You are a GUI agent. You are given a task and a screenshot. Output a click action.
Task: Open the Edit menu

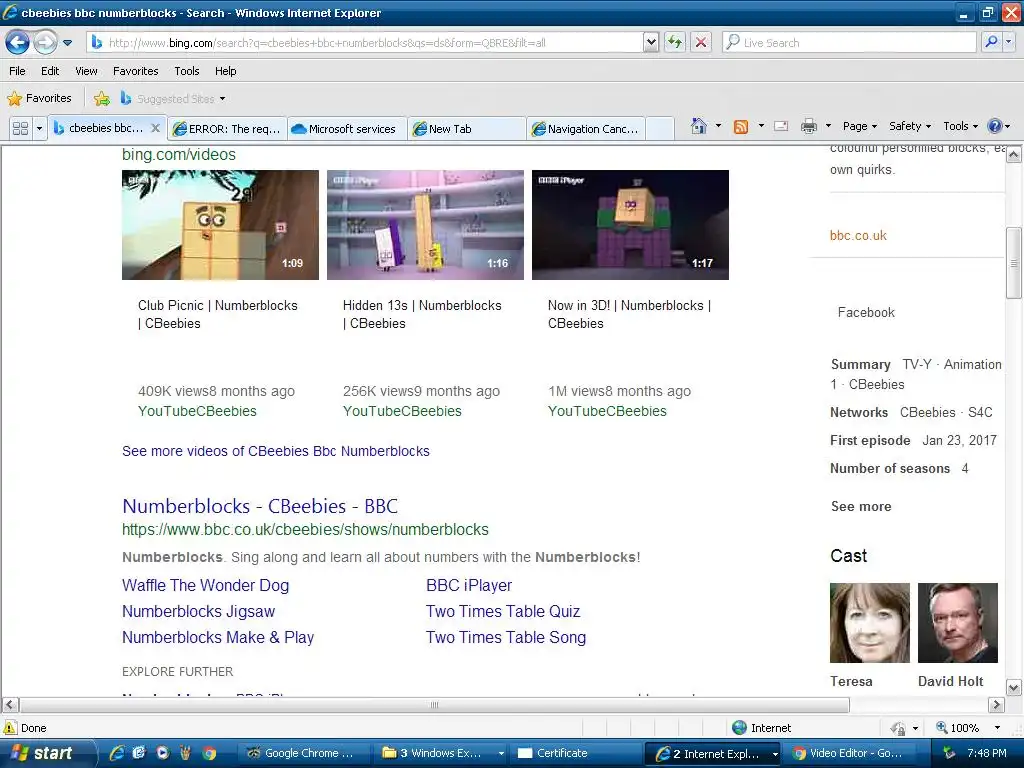pos(50,71)
